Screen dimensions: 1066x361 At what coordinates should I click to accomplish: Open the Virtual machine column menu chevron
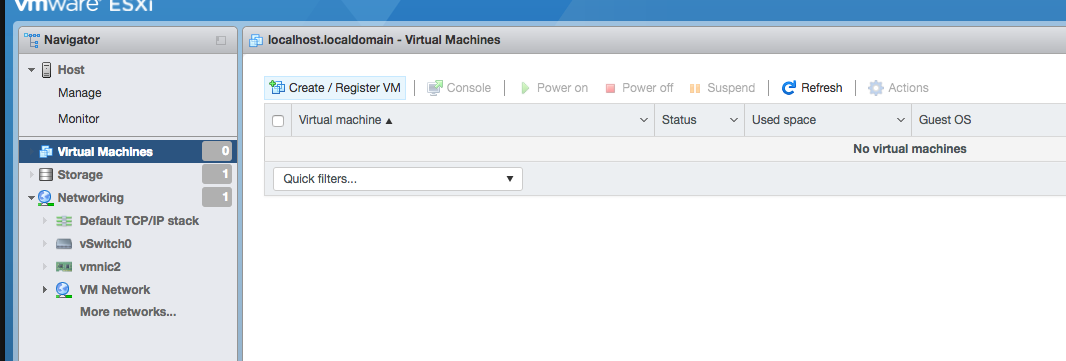click(644, 120)
